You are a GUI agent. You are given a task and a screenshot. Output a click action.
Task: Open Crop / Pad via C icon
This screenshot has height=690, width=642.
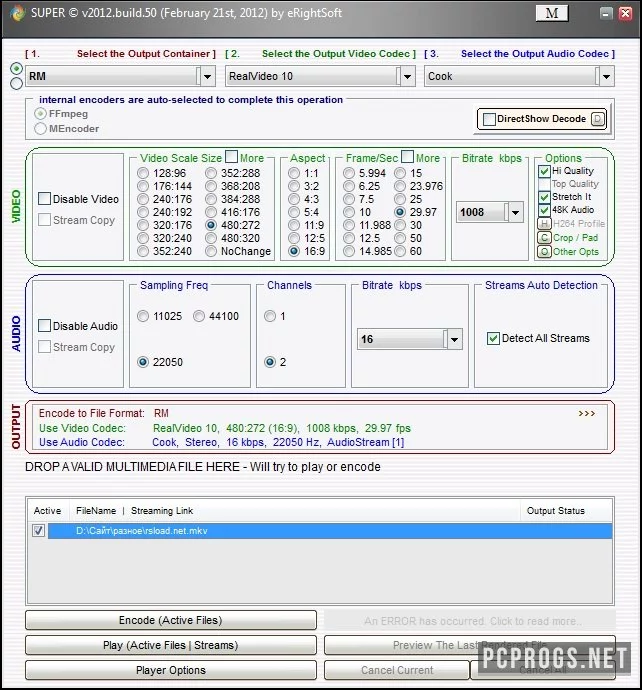tap(544, 238)
